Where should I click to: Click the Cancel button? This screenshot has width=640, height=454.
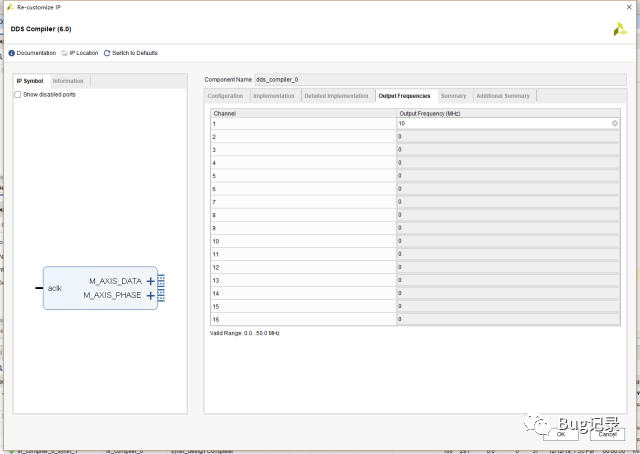(607, 434)
